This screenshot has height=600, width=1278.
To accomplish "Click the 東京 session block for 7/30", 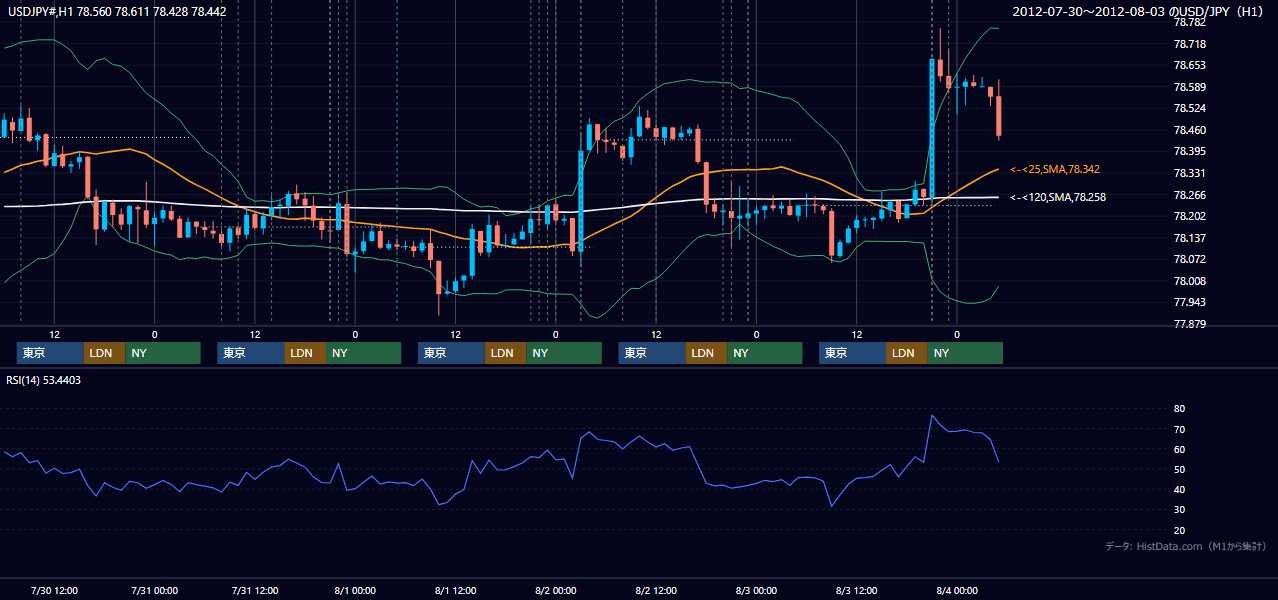I will 50,353.
